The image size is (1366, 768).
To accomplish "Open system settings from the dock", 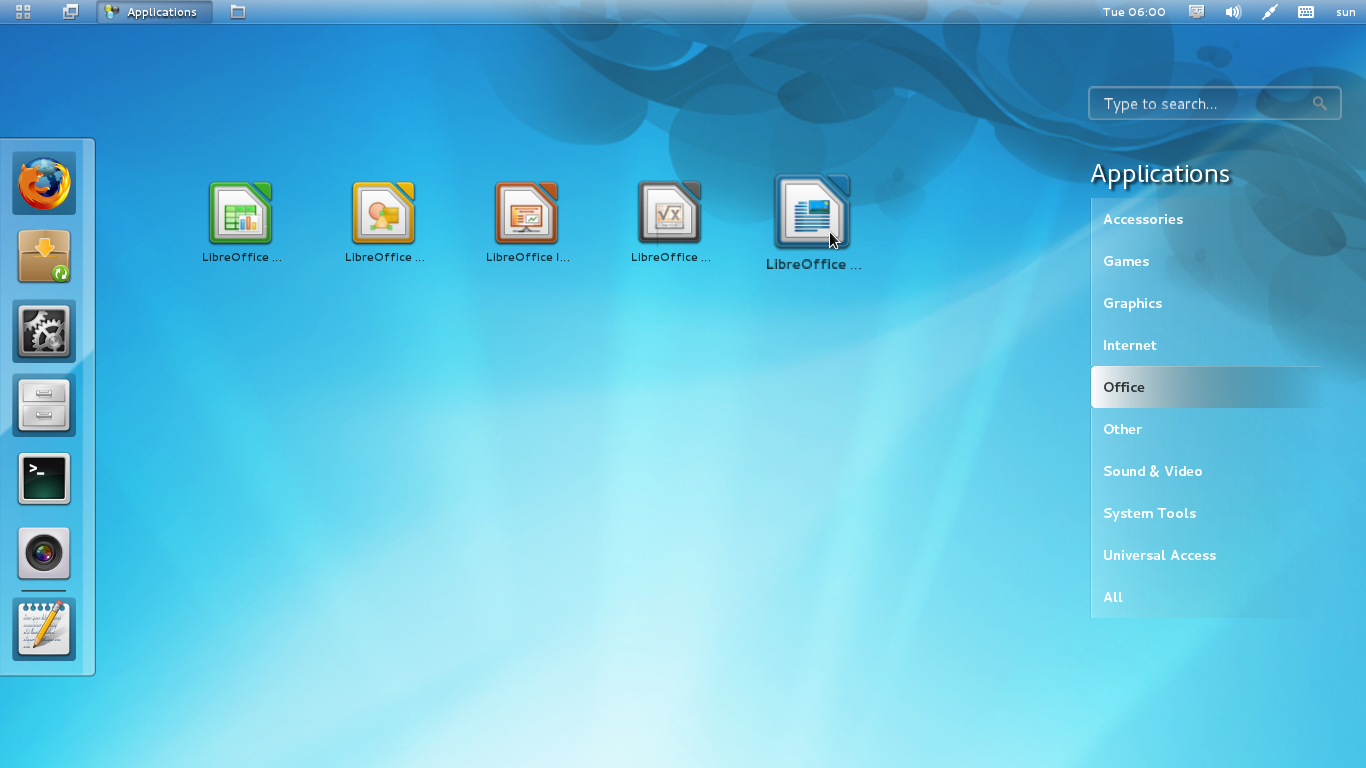I will click(x=44, y=330).
